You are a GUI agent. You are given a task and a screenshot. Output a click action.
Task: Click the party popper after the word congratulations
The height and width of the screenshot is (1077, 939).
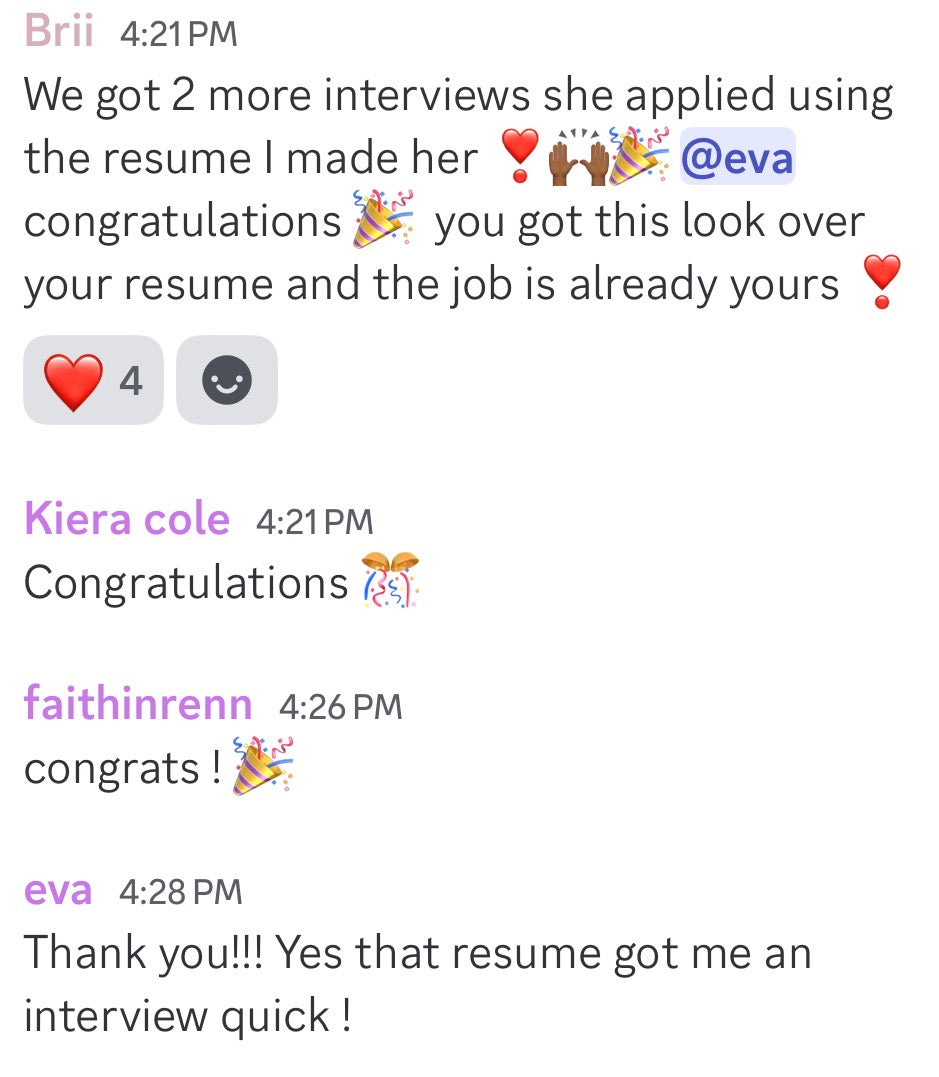click(x=383, y=219)
